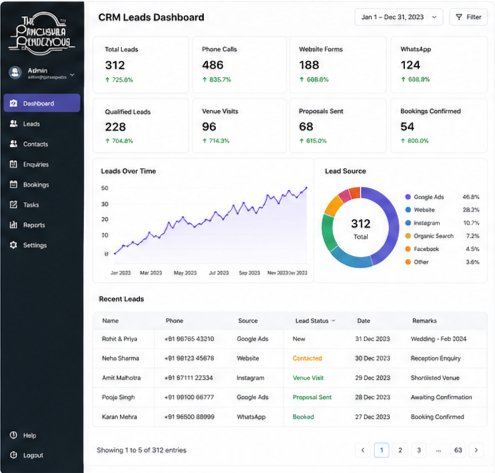This screenshot has height=473, width=495.
Task: Click Phone Calls green up arrow
Action: tap(204, 79)
